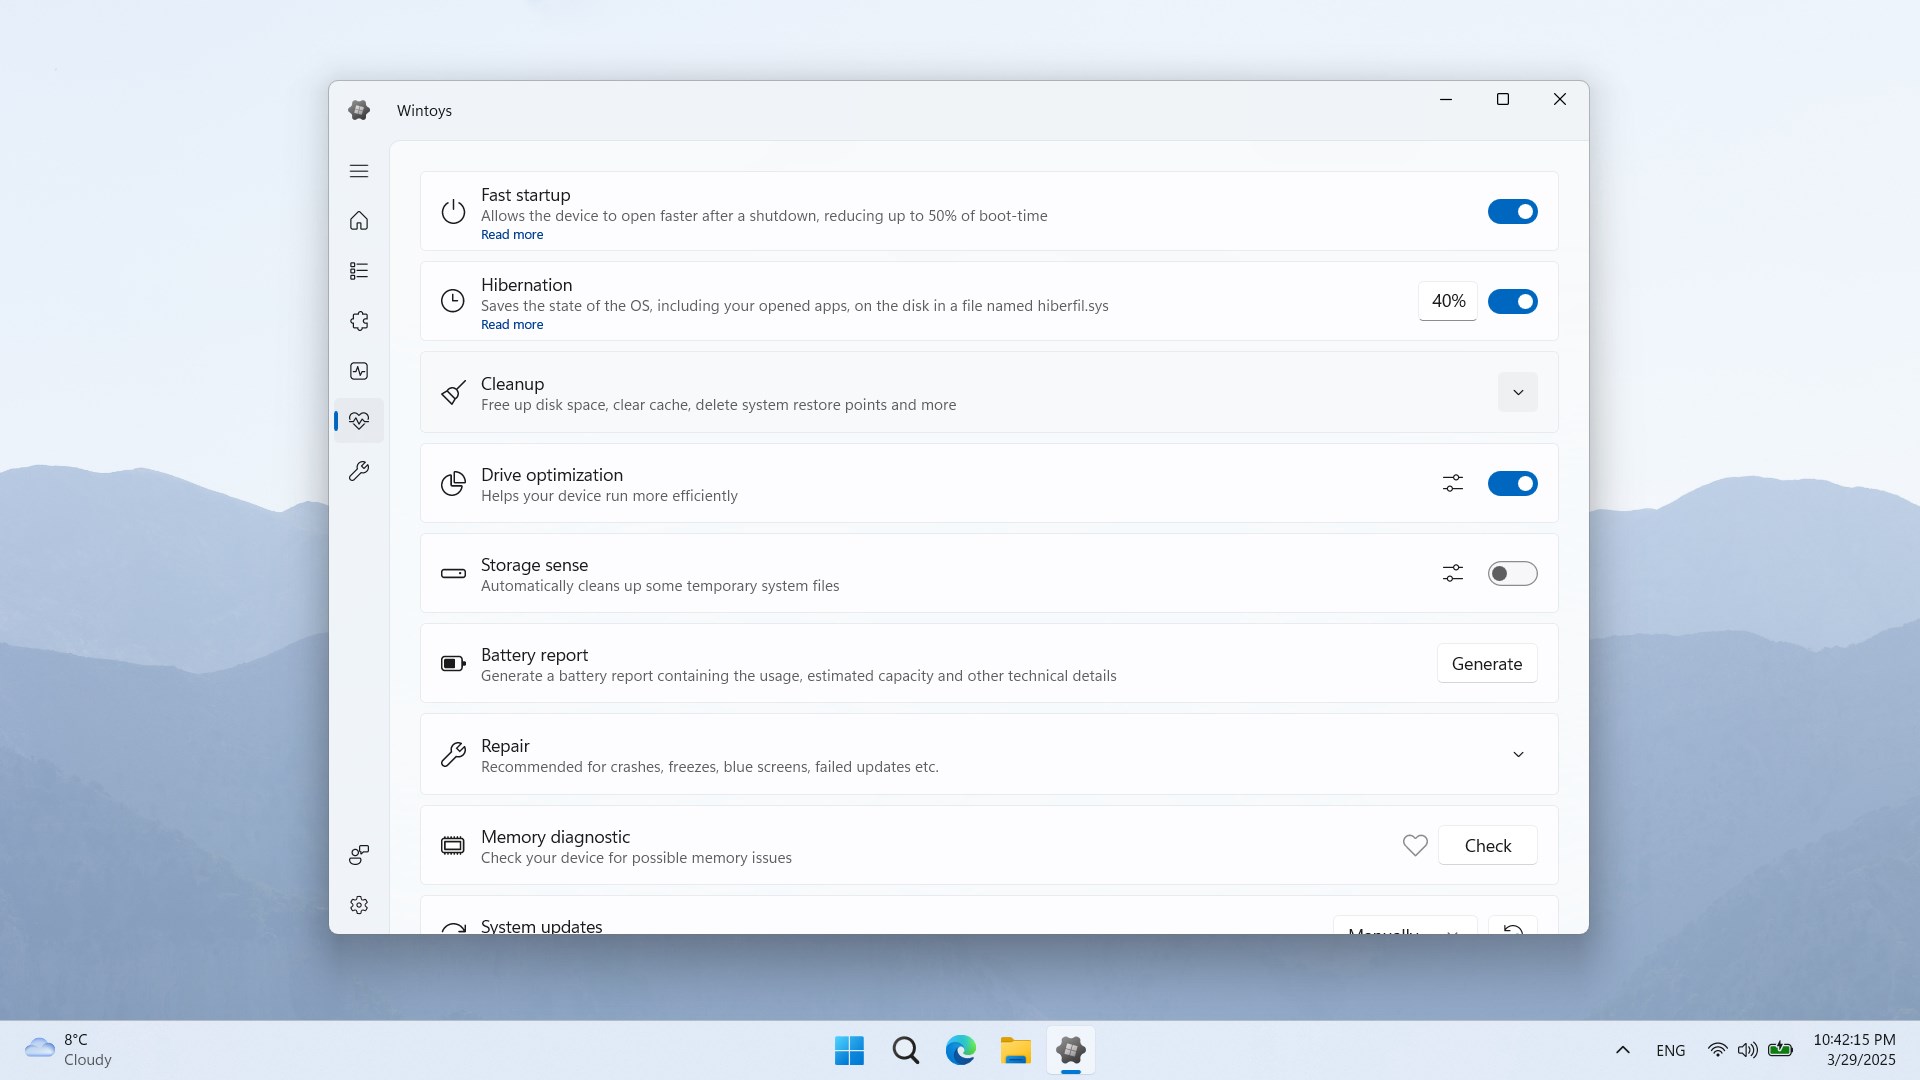
Task: Open Storage sense advanced options
Action: coord(1452,573)
